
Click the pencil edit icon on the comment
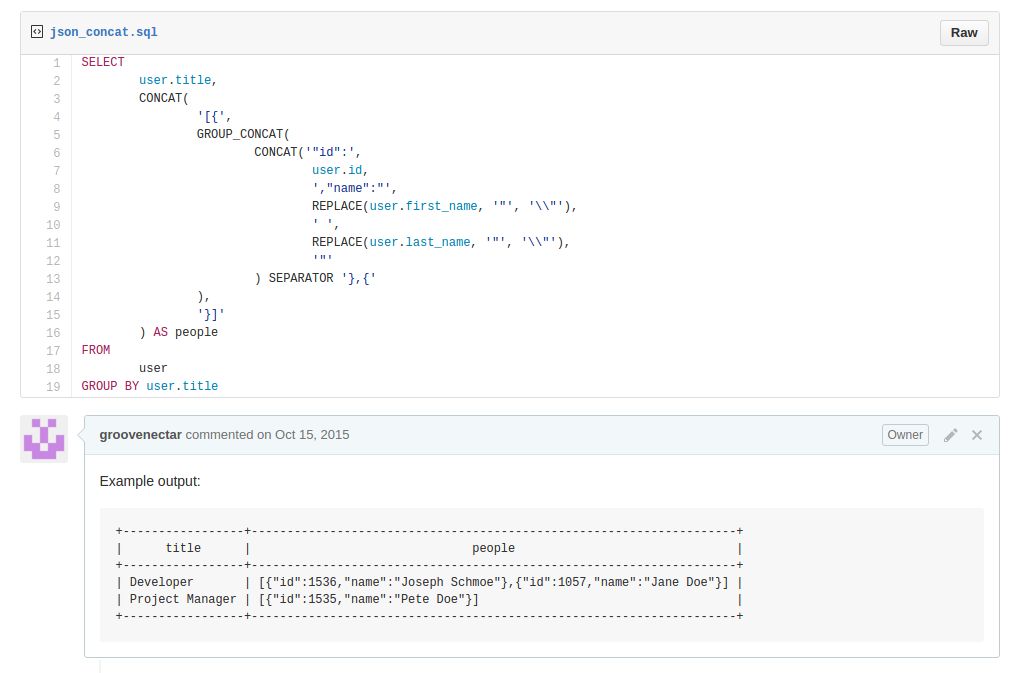[x=951, y=435]
